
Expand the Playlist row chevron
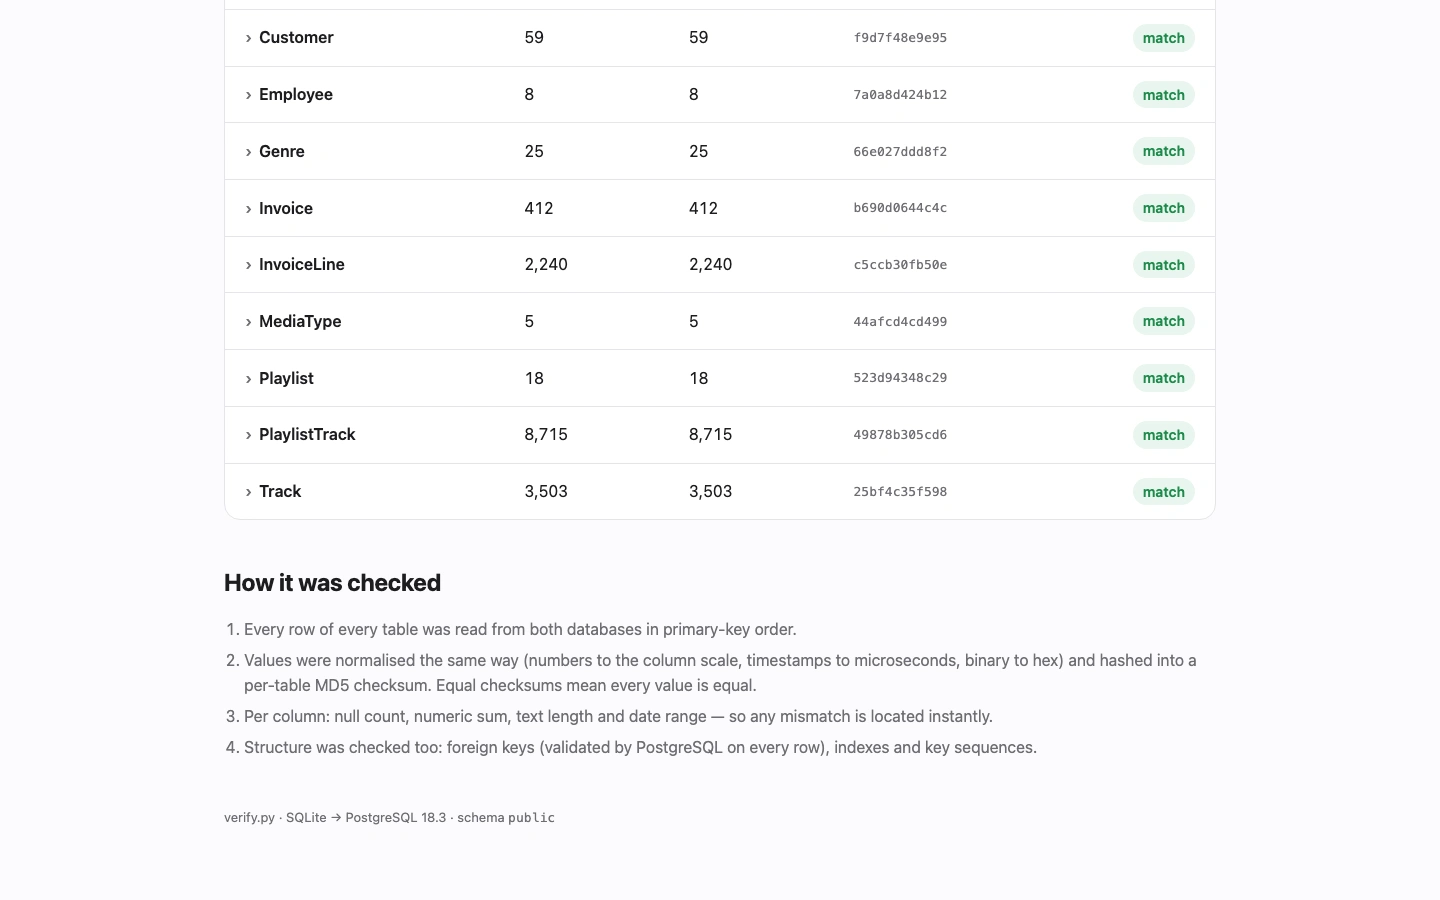(x=248, y=379)
